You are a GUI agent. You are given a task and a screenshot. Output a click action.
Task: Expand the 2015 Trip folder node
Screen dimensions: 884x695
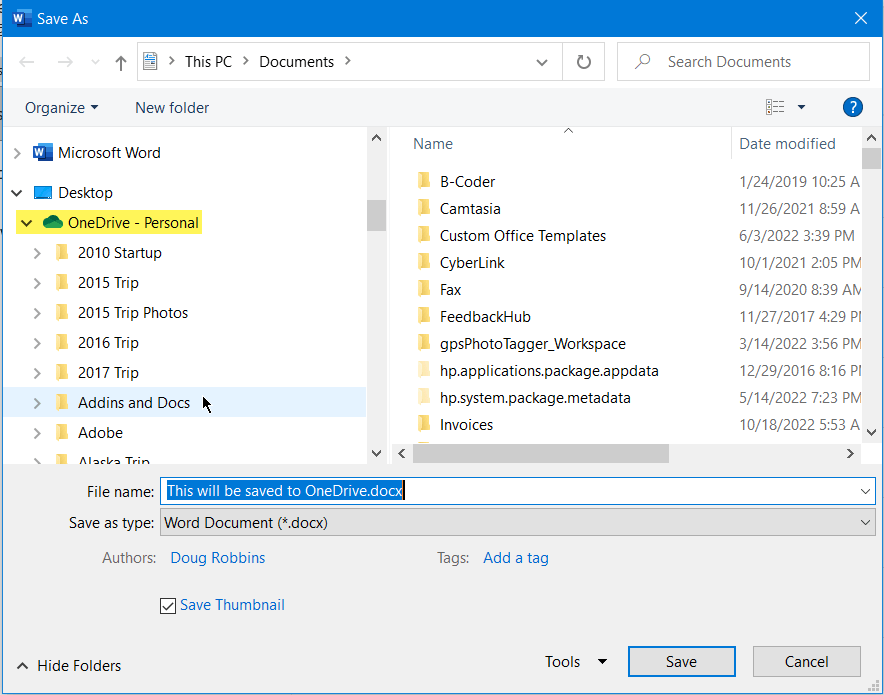(x=37, y=283)
